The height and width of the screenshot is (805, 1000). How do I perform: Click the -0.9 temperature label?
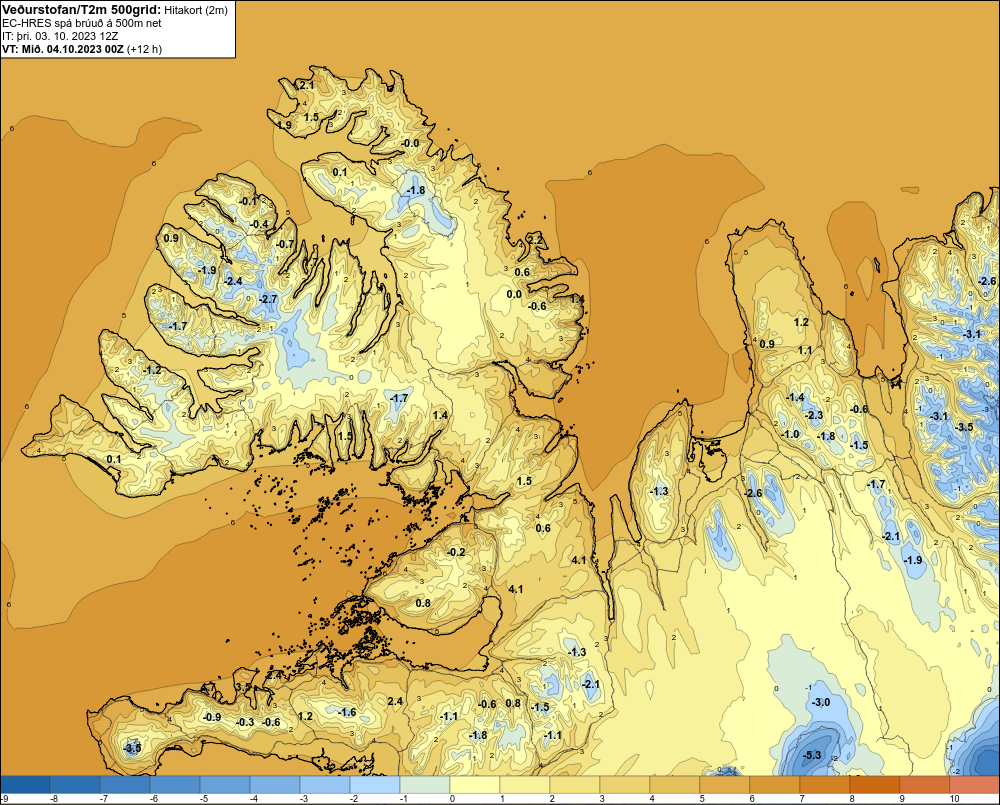coord(212,717)
